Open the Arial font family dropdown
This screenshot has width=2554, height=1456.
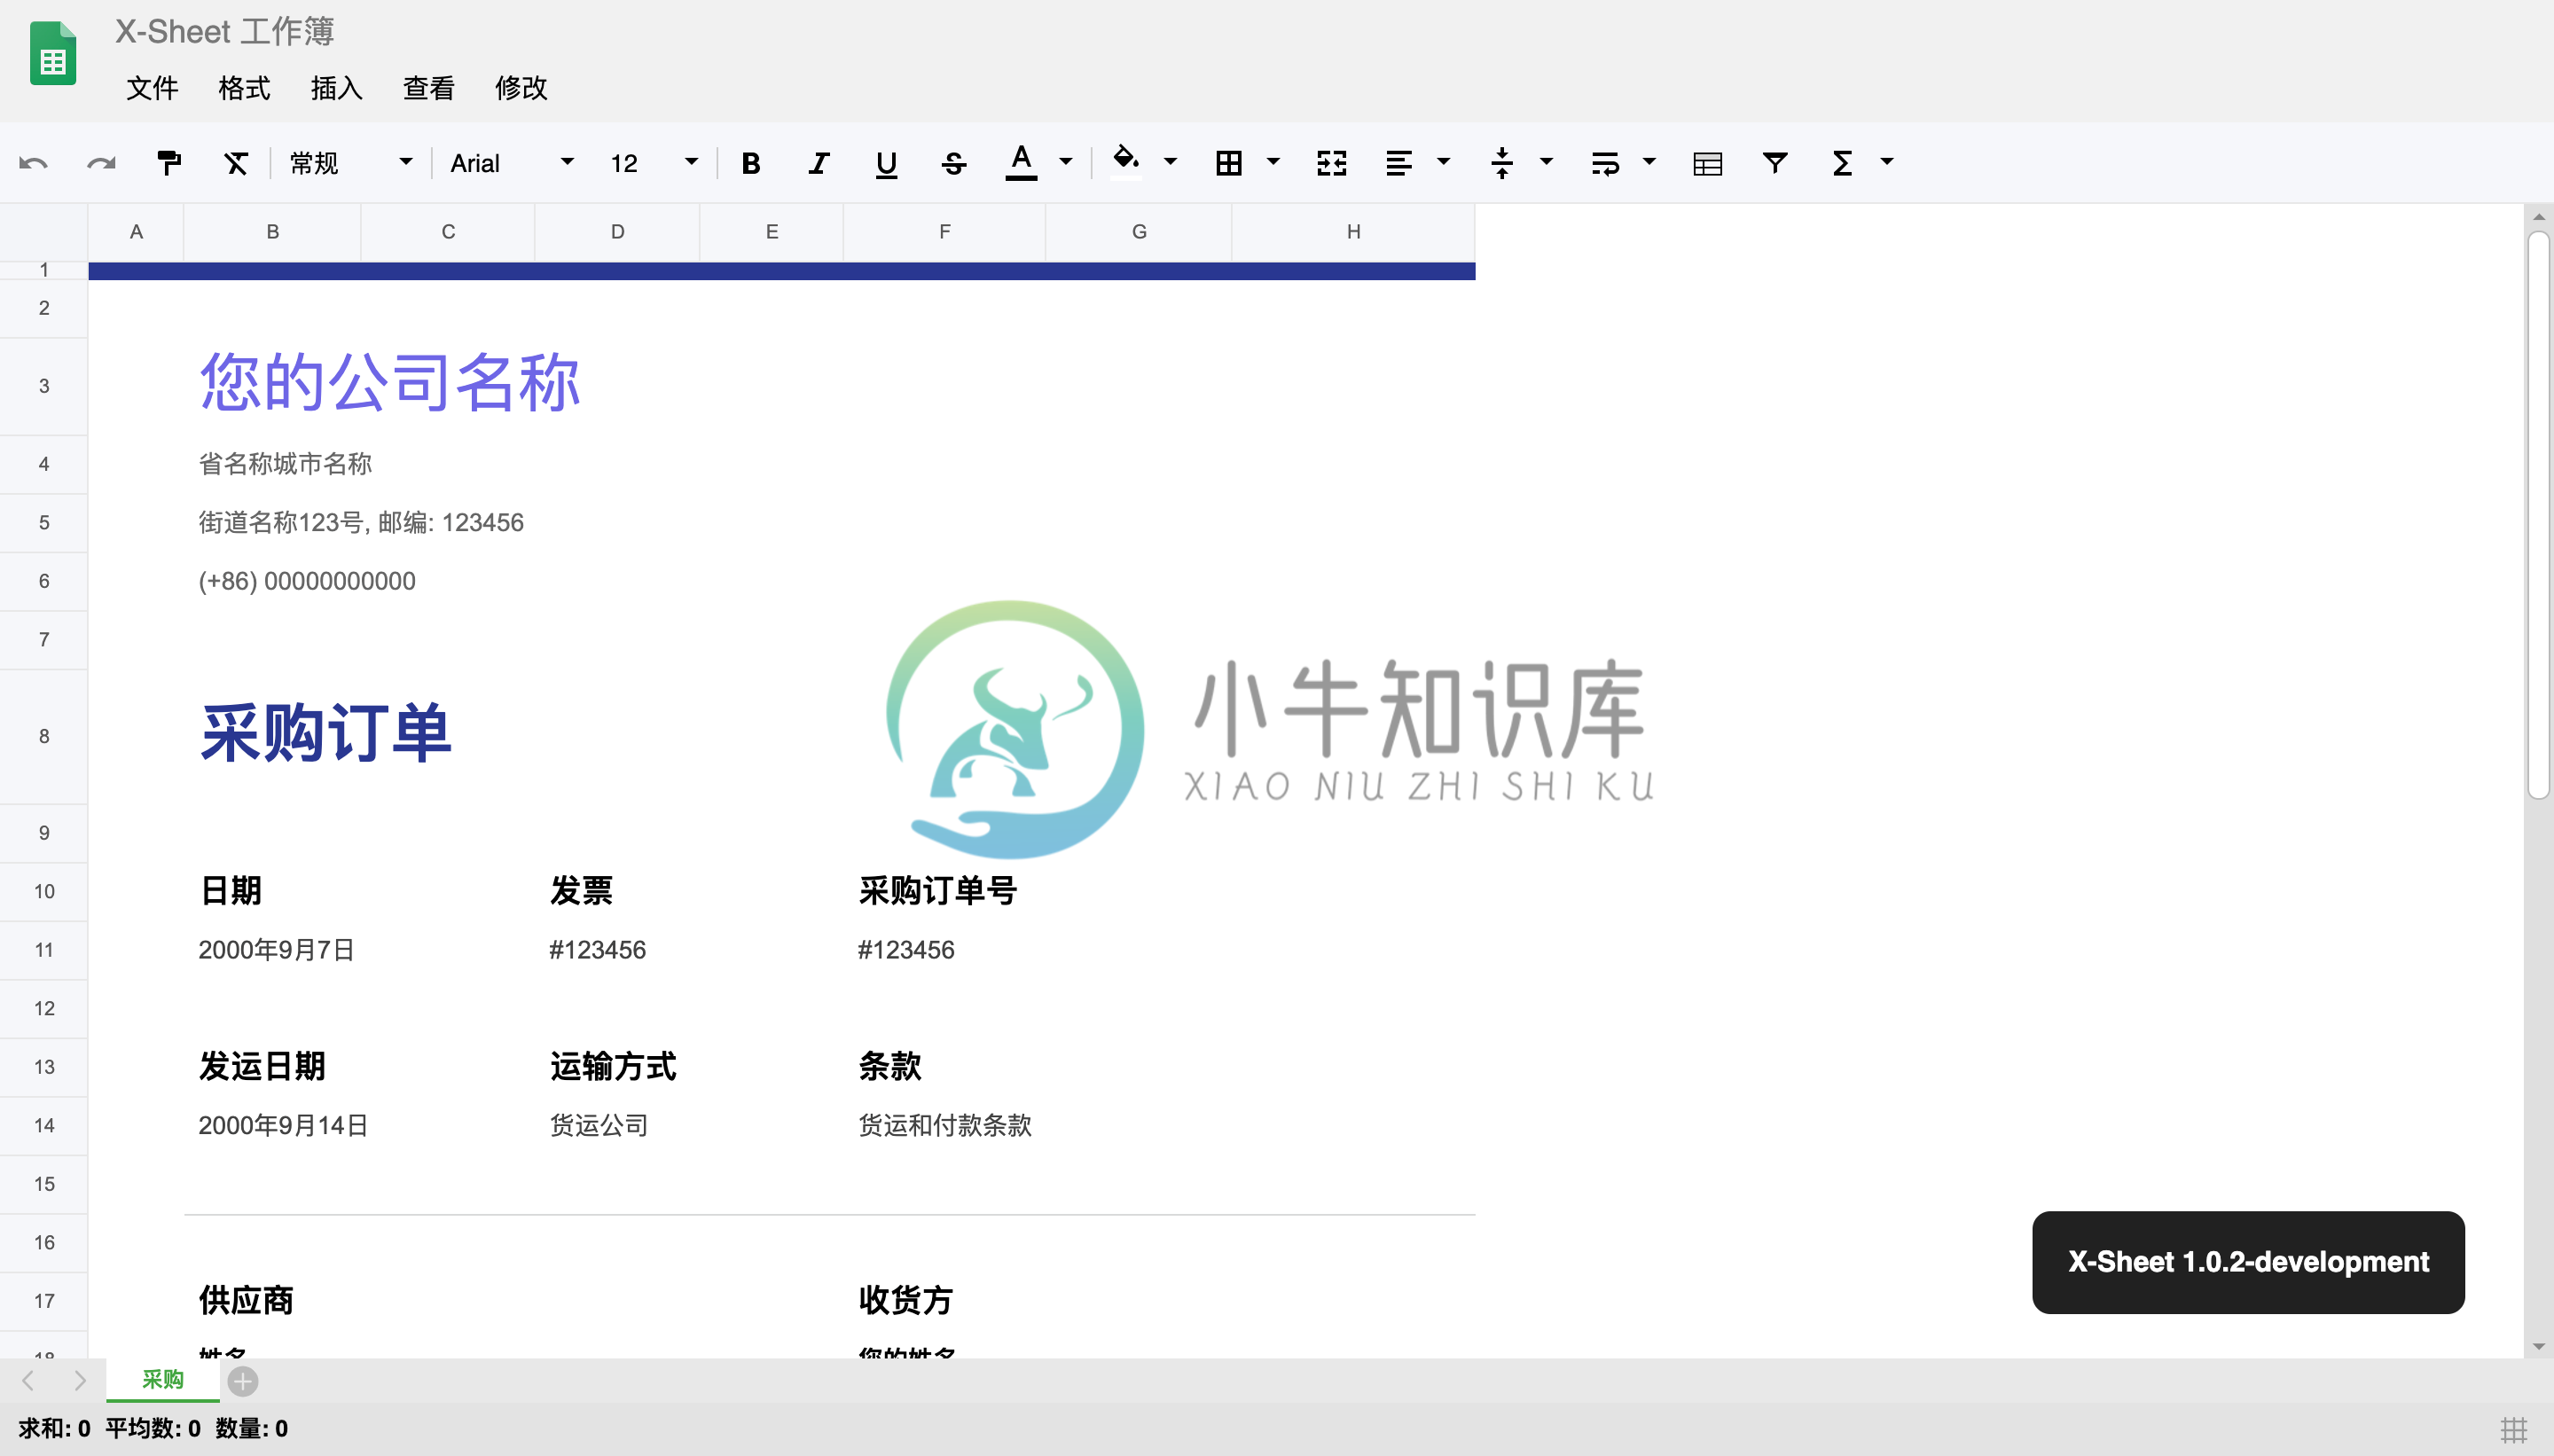512,163
